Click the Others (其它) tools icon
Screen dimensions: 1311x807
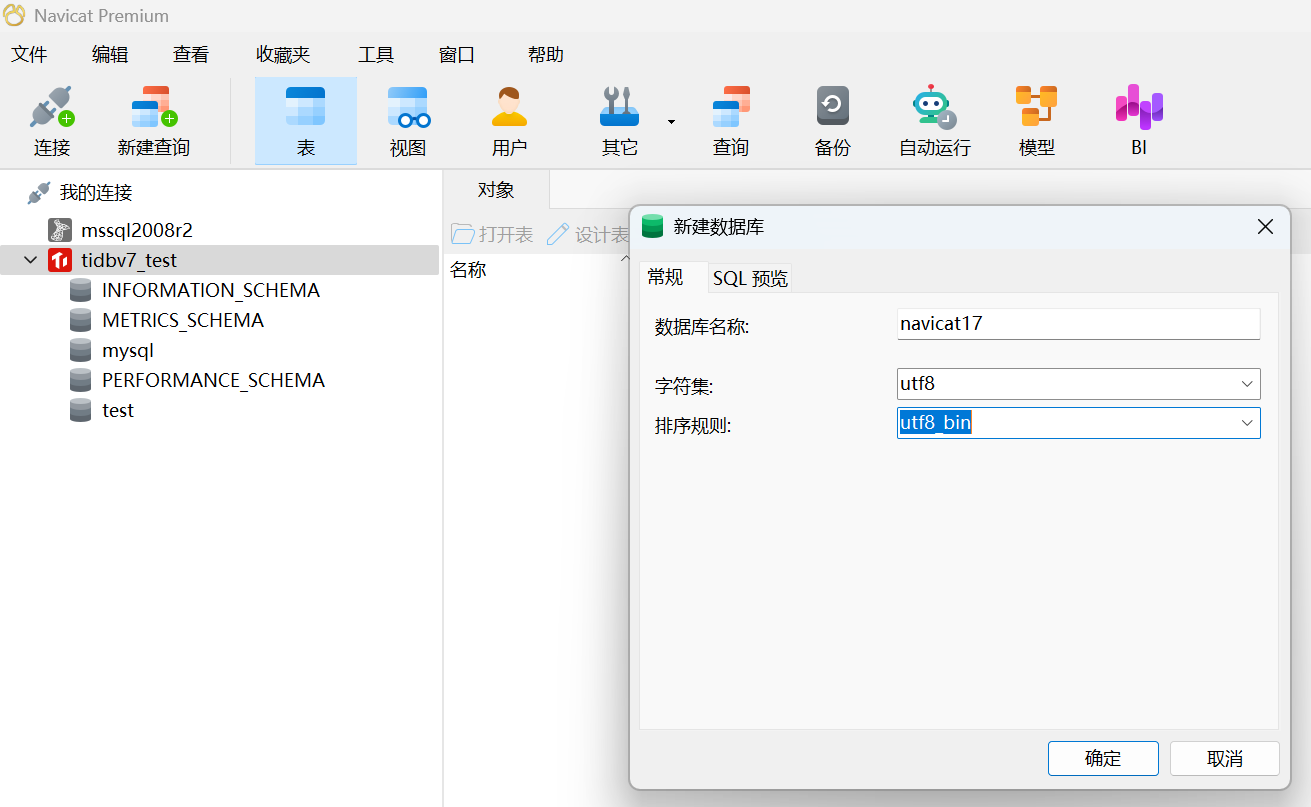619,107
